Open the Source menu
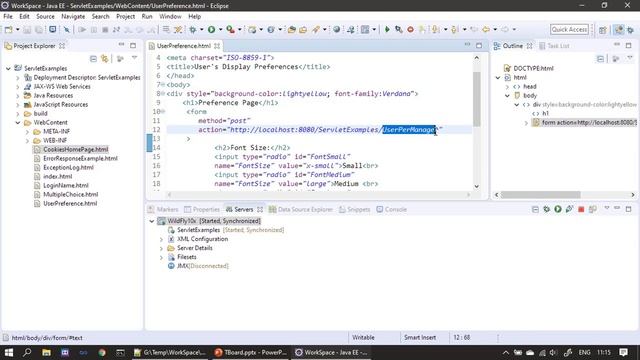The width and height of the screenshot is (640, 360). click(x=45, y=16)
